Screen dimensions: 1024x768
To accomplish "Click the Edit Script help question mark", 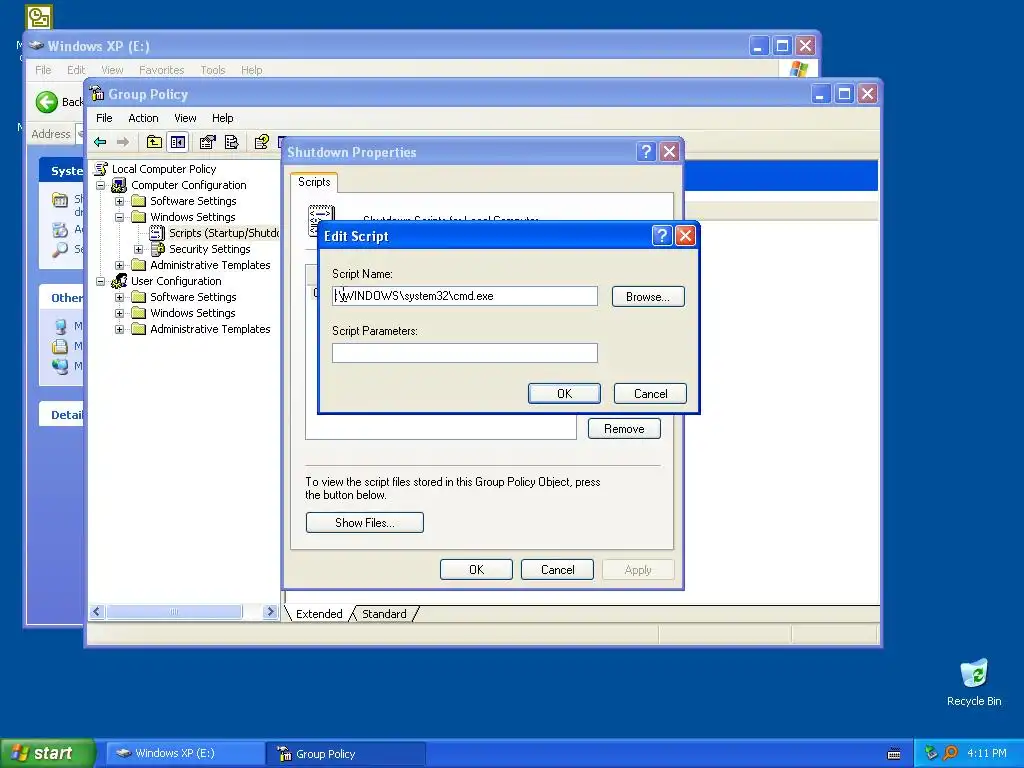I will tap(662, 235).
